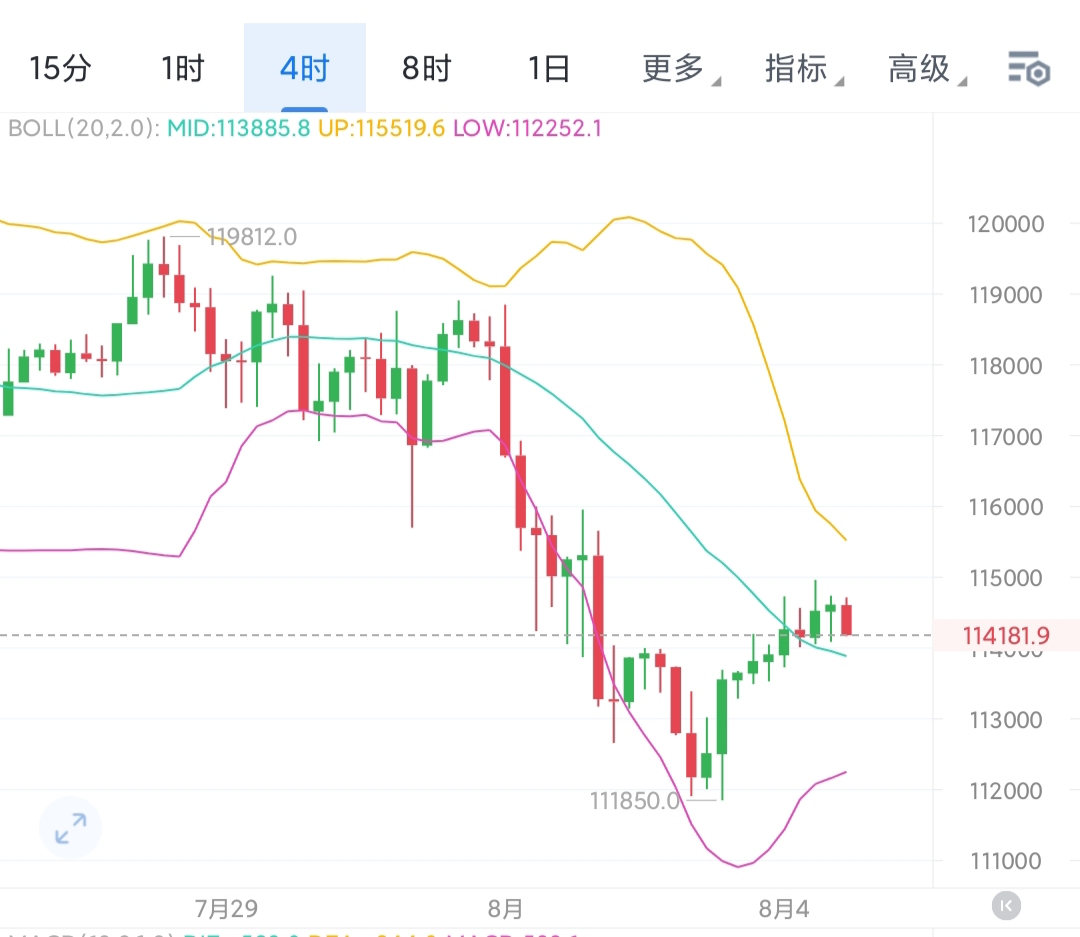Select the 111850.0 low price marker
Viewport: 1080px width, 937px height.
click(634, 801)
